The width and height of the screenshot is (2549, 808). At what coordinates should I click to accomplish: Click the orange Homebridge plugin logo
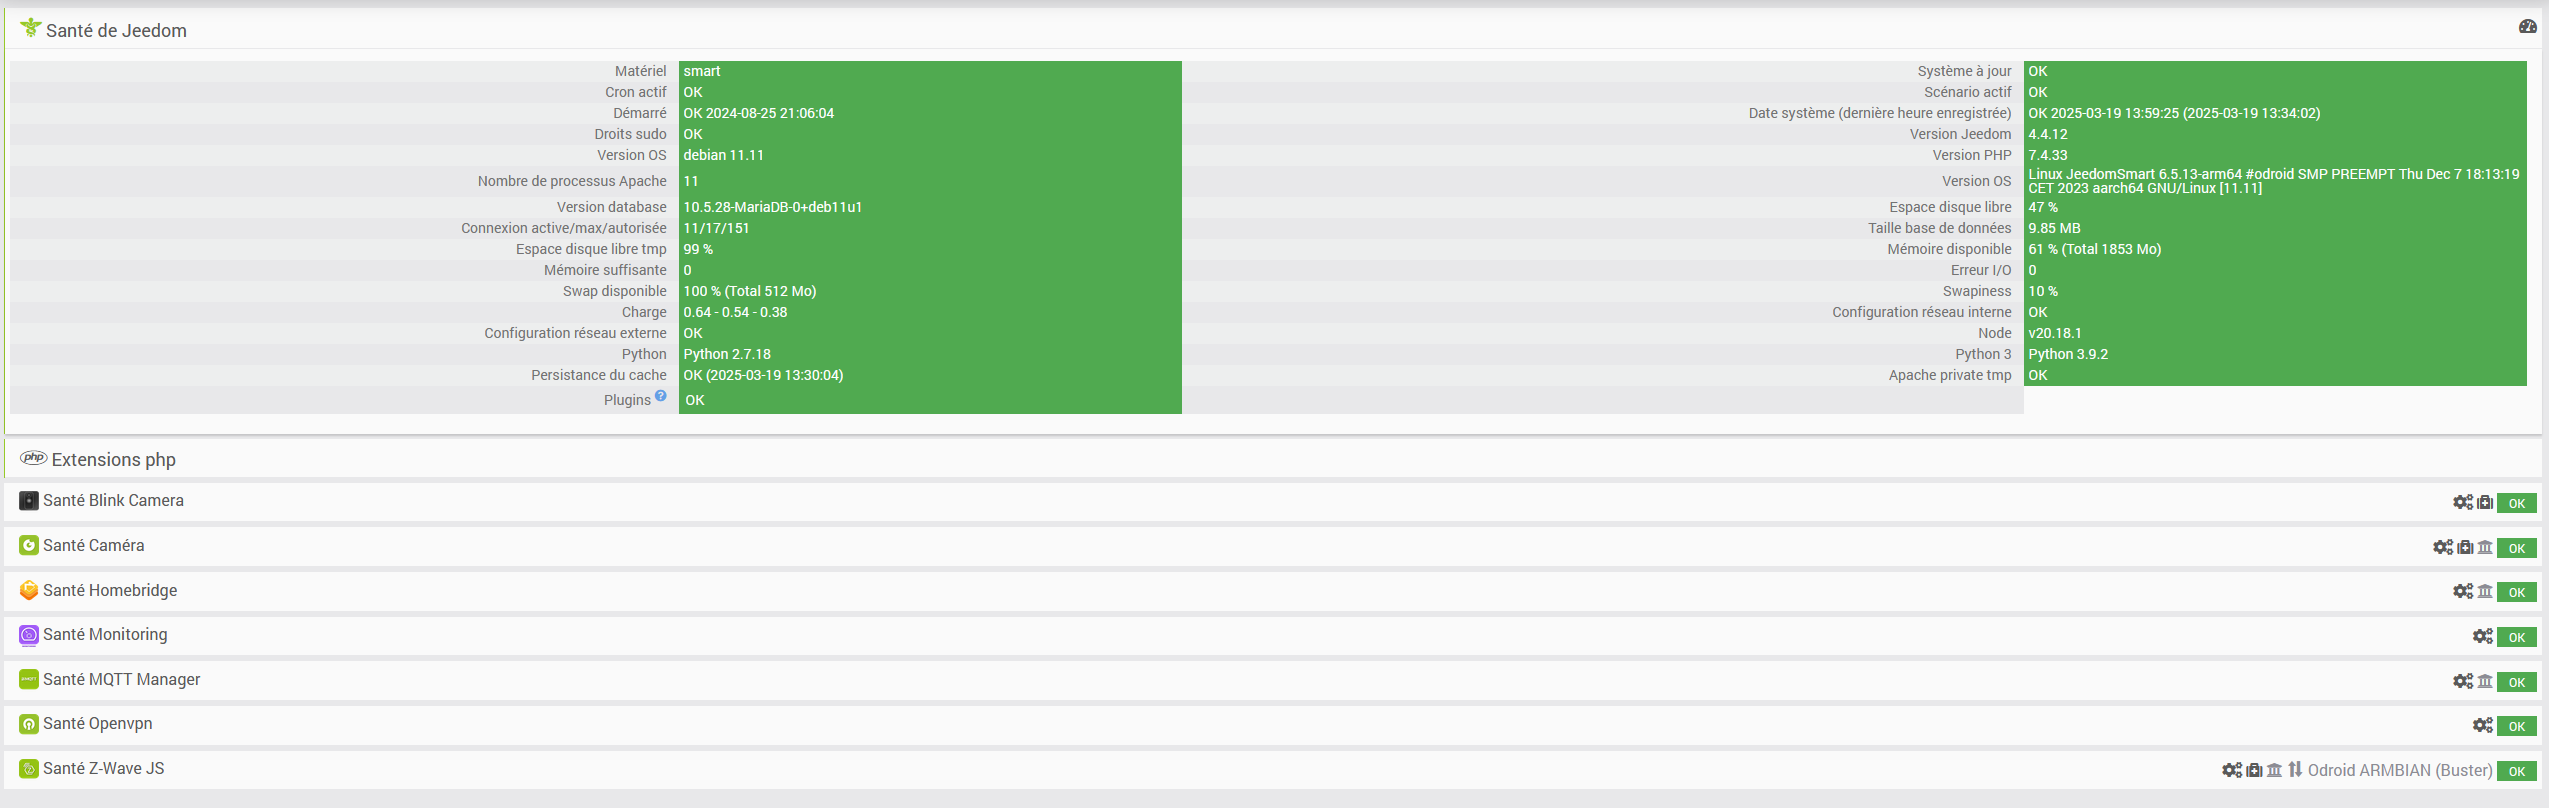[29, 591]
